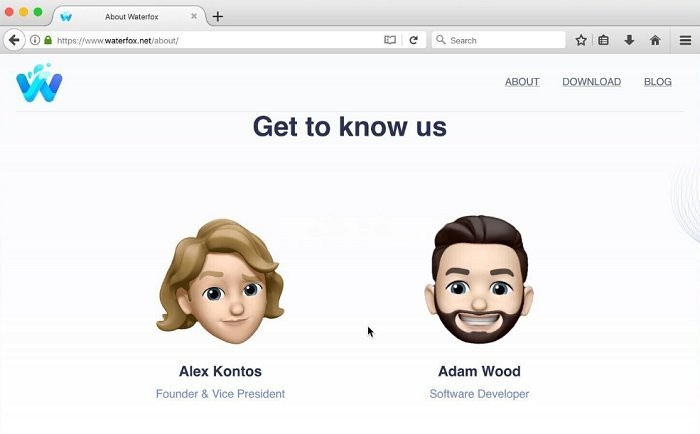This screenshot has height=434, width=700.
Task: Click the Waterfox logo on the page
Action: 39,83
